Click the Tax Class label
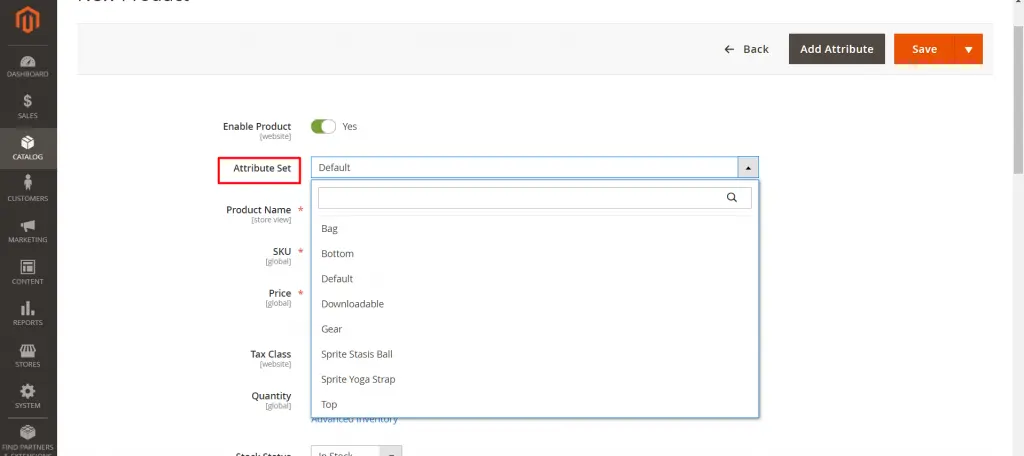 point(270,354)
